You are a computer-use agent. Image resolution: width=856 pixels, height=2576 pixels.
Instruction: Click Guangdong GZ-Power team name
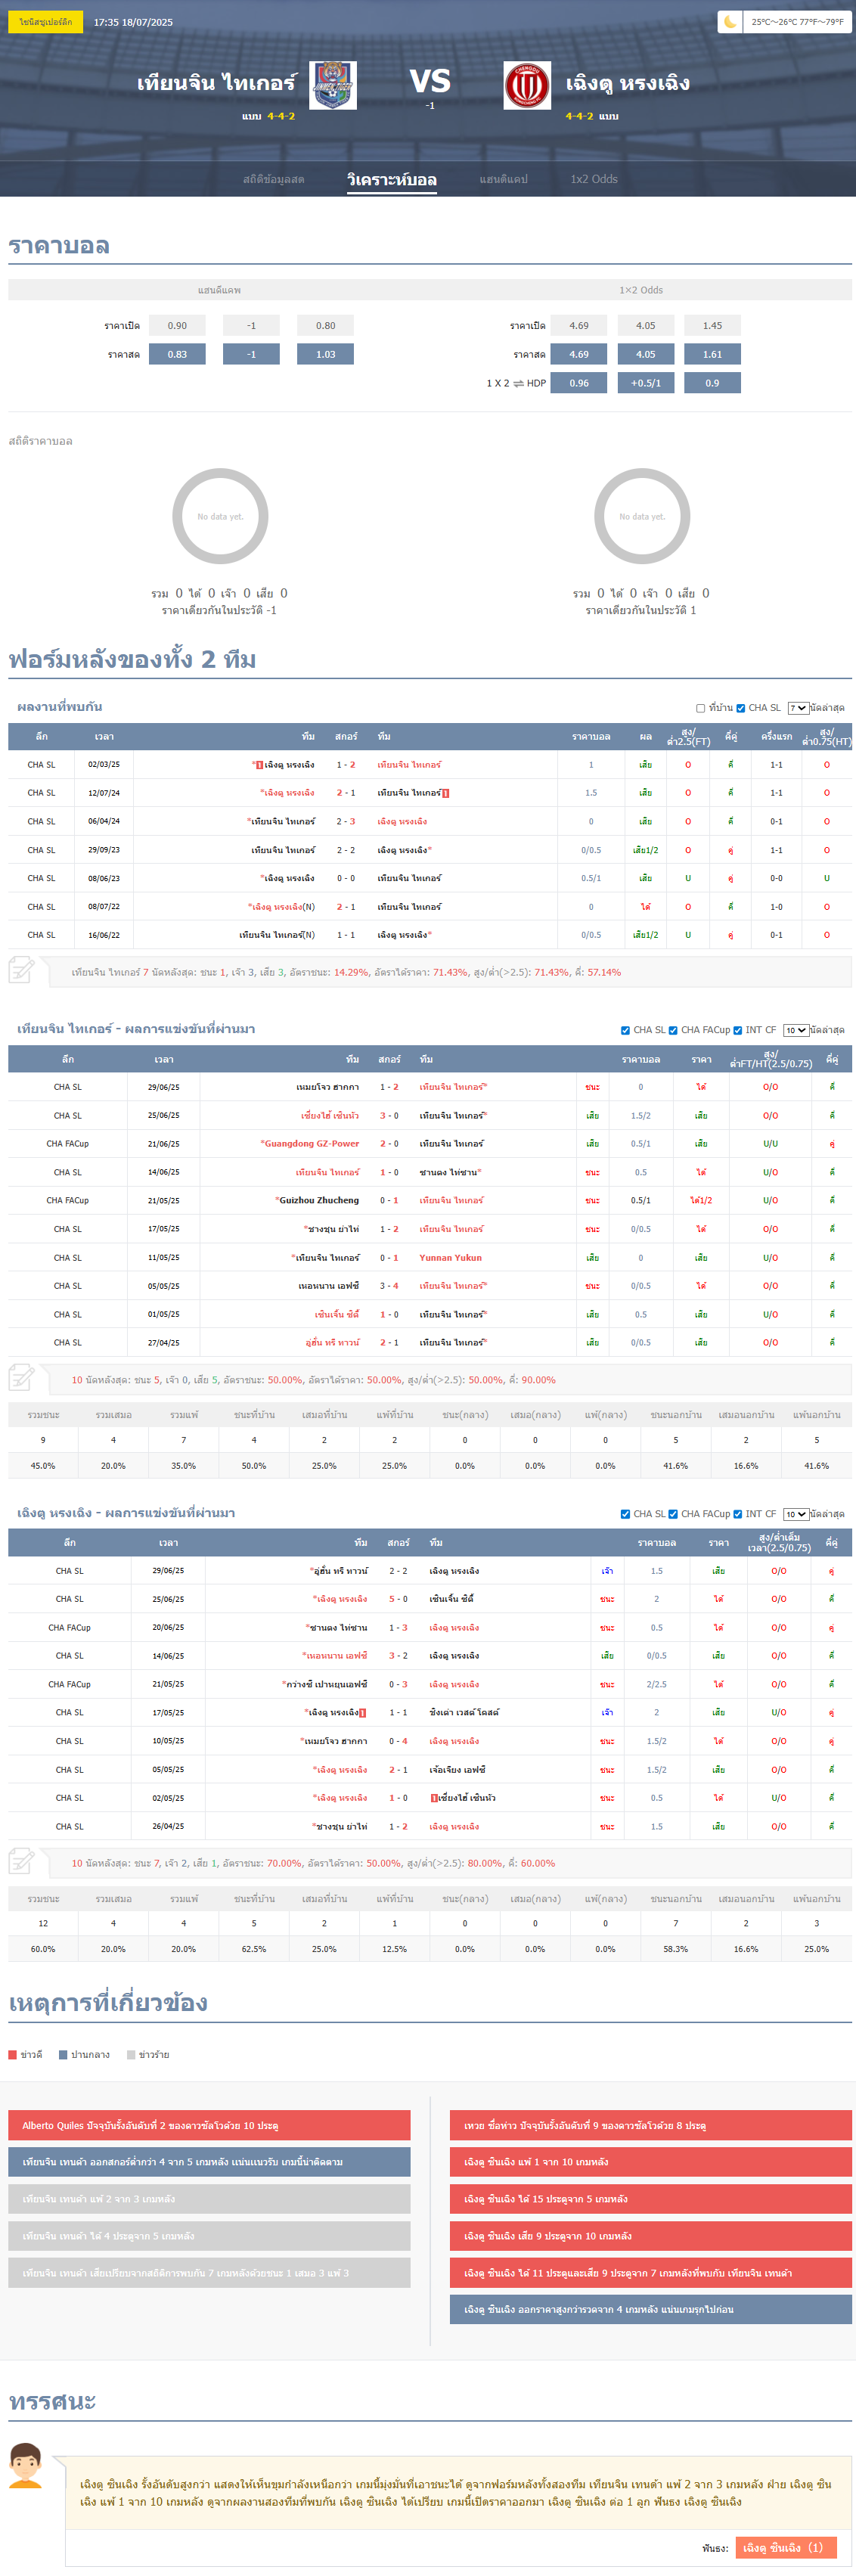312,1143
